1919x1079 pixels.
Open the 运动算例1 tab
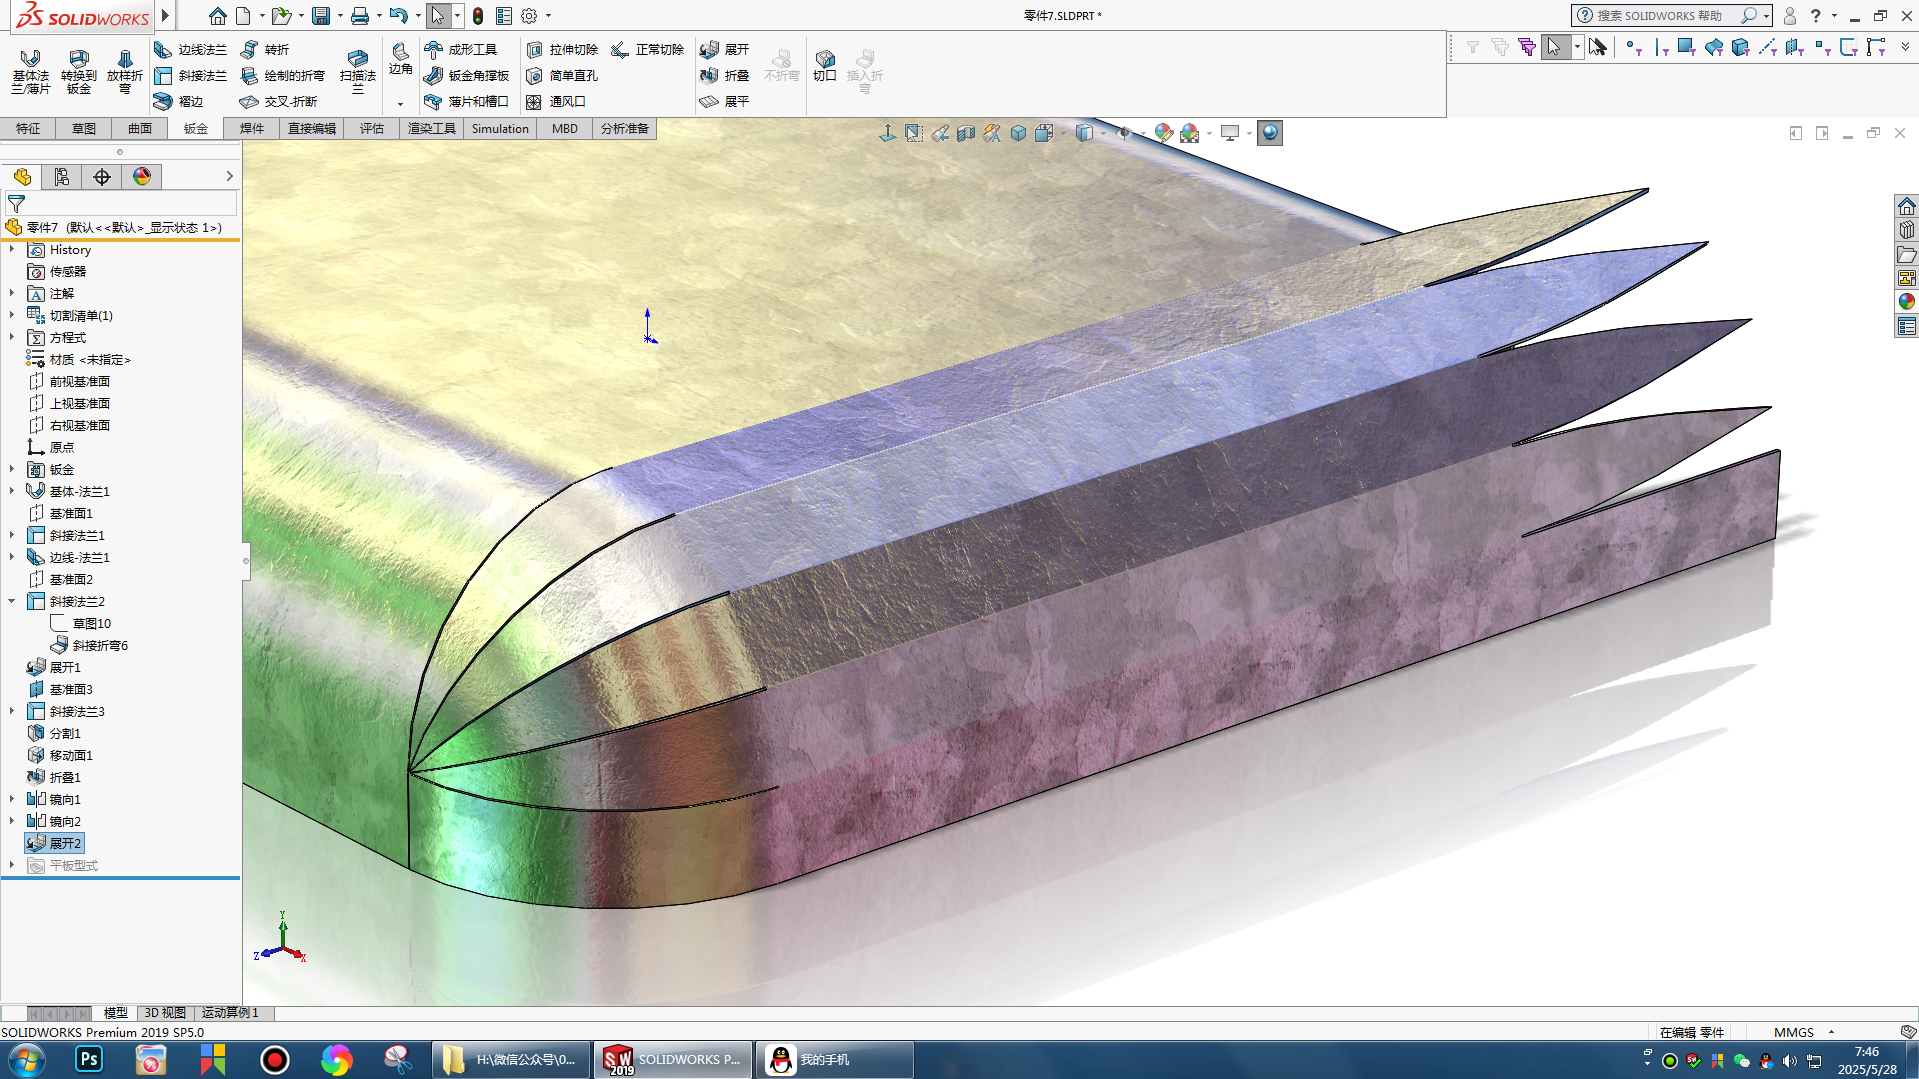pos(230,1013)
